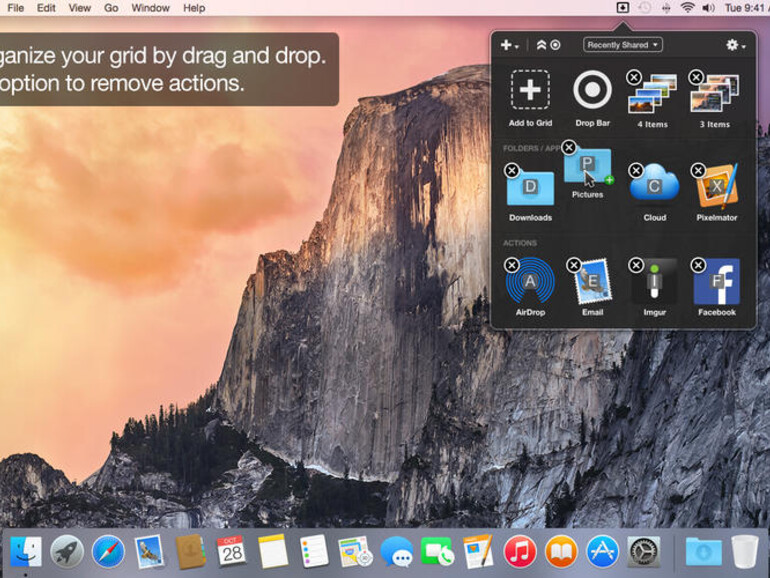The image size is (770, 578).
Task: Open the File menu
Action: tap(16, 8)
